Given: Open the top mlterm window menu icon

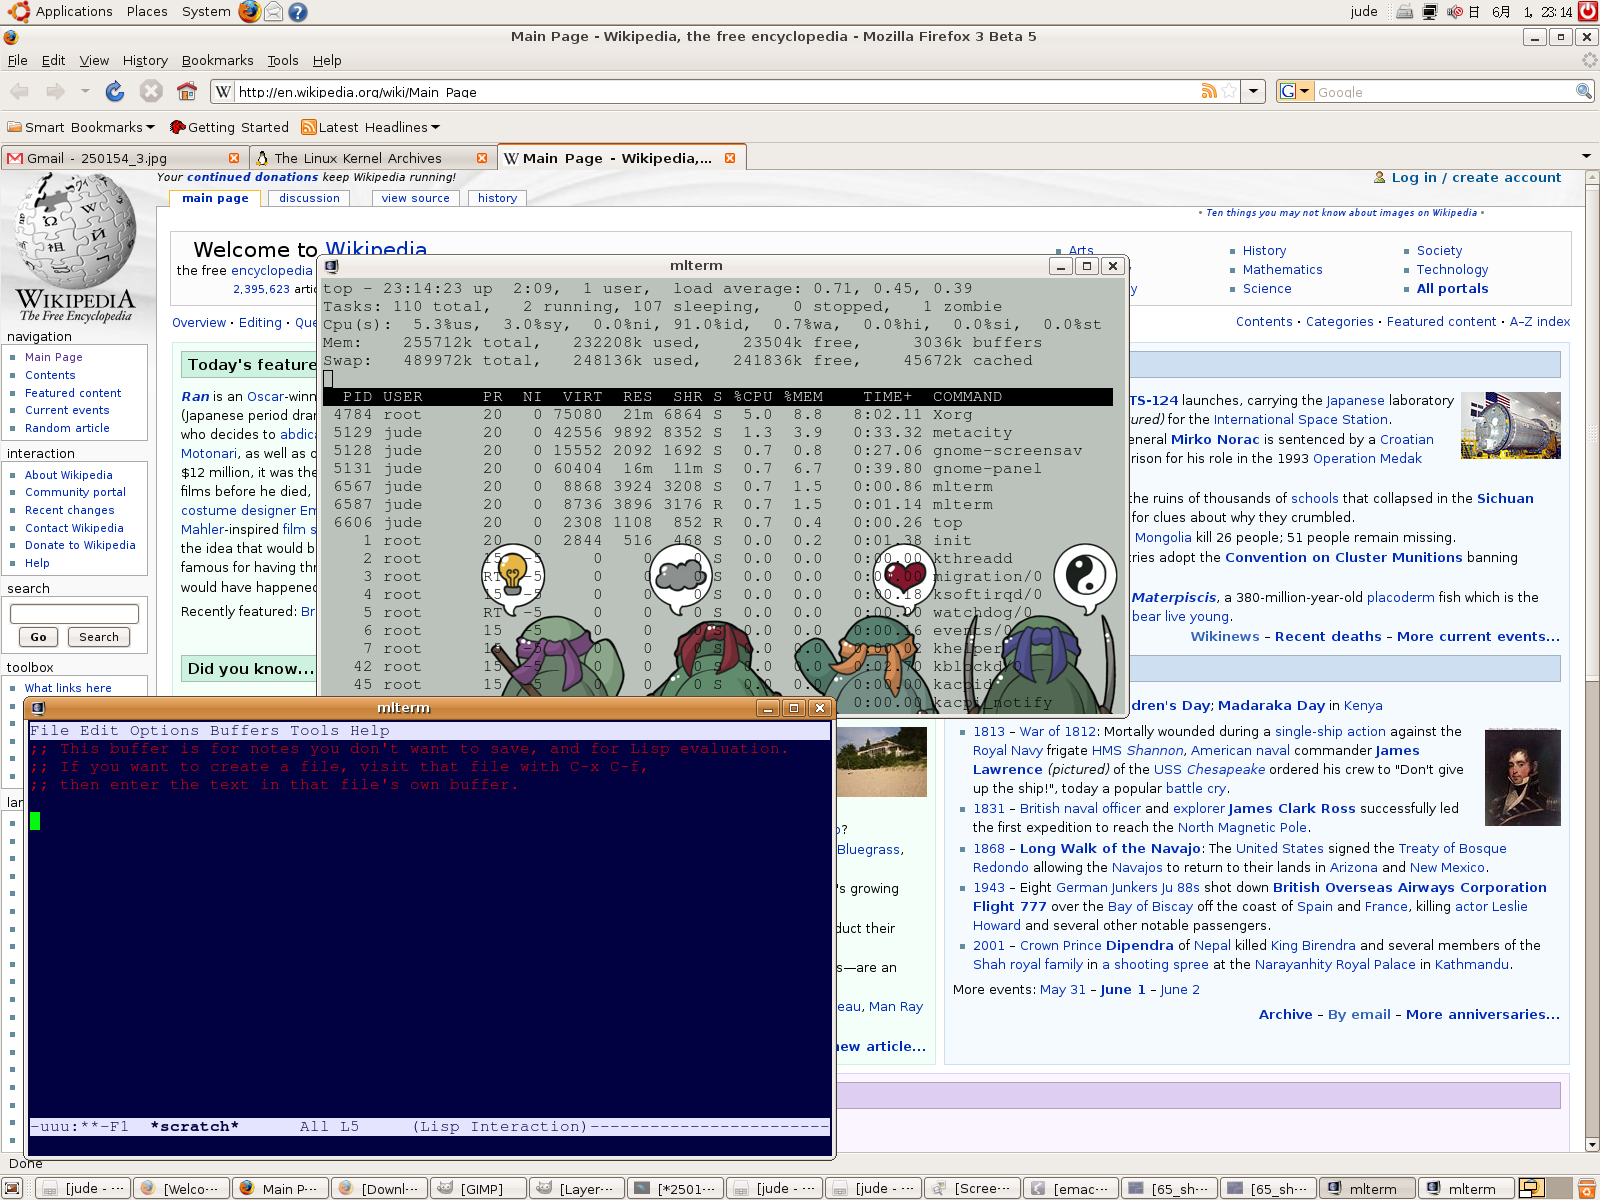Looking at the screenshot, I should point(331,266).
